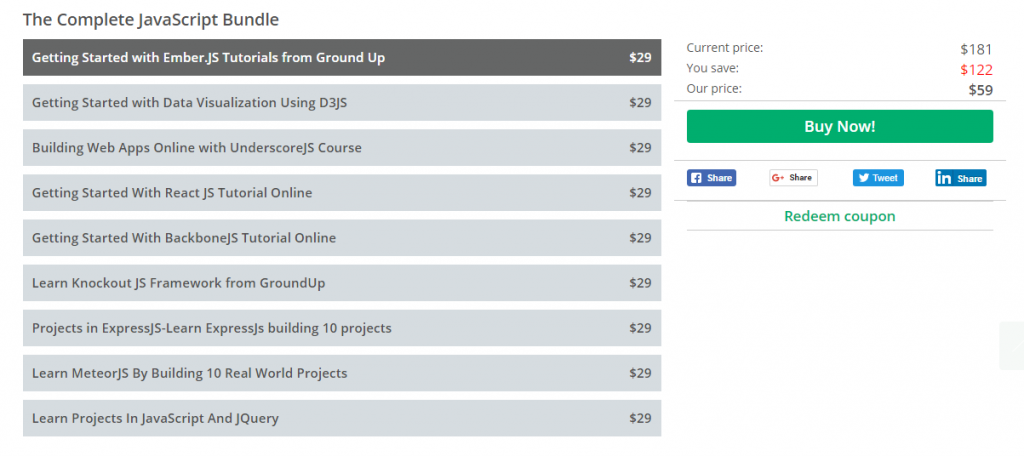The height and width of the screenshot is (456, 1024).
Task: Open the React JS Tutorial Online course
Action: coord(342,193)
